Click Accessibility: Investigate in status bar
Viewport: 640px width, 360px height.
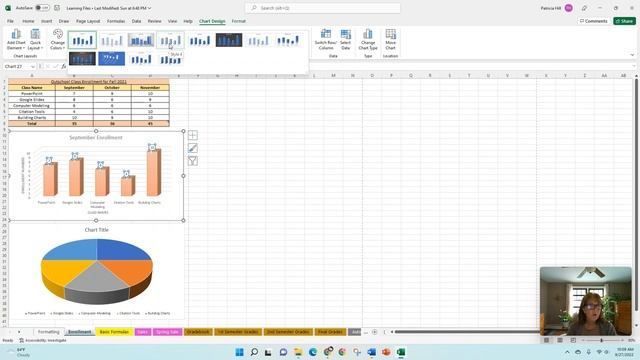click(42, 340)
